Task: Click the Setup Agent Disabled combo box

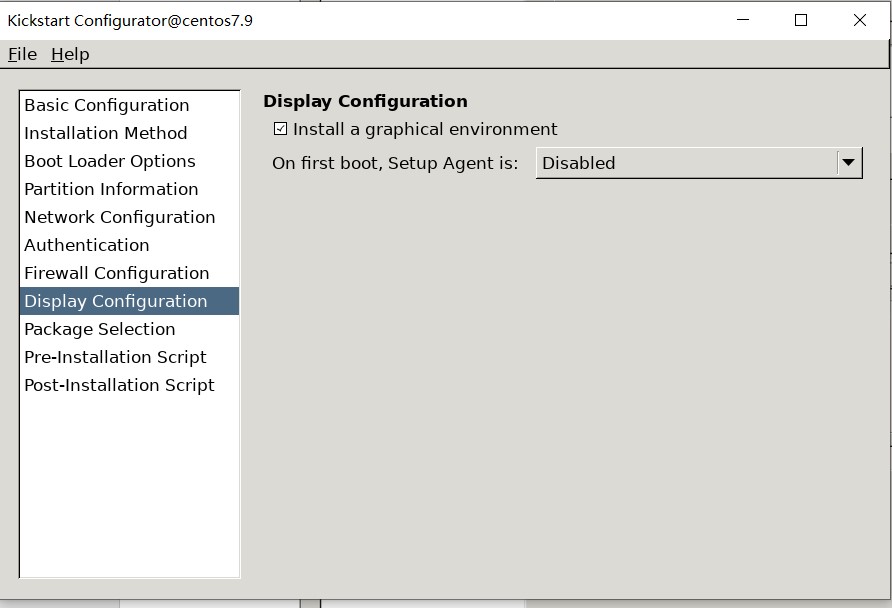Action: [x=686, y=163]
